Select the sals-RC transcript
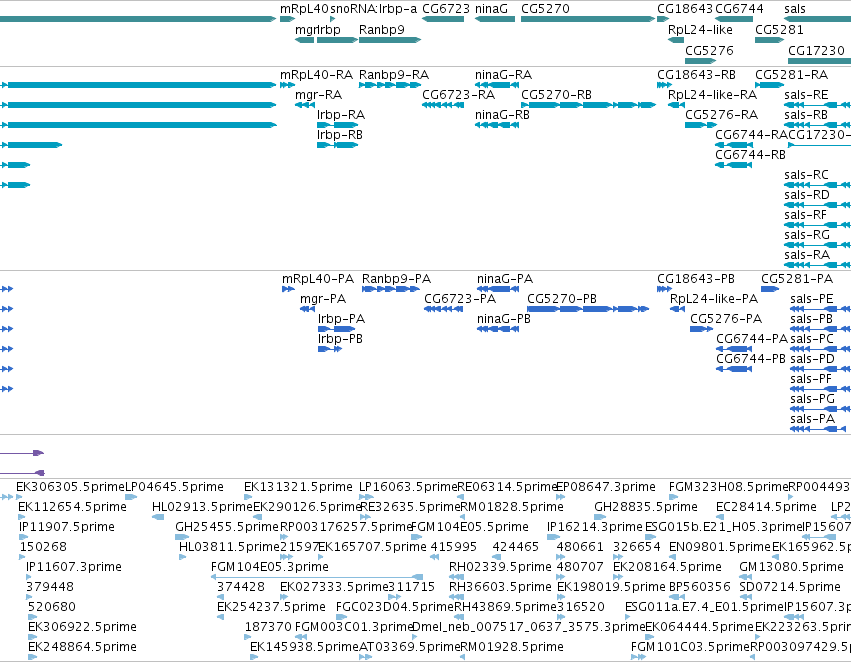This screenshot has height=662, width=851. tap(817, 185)
